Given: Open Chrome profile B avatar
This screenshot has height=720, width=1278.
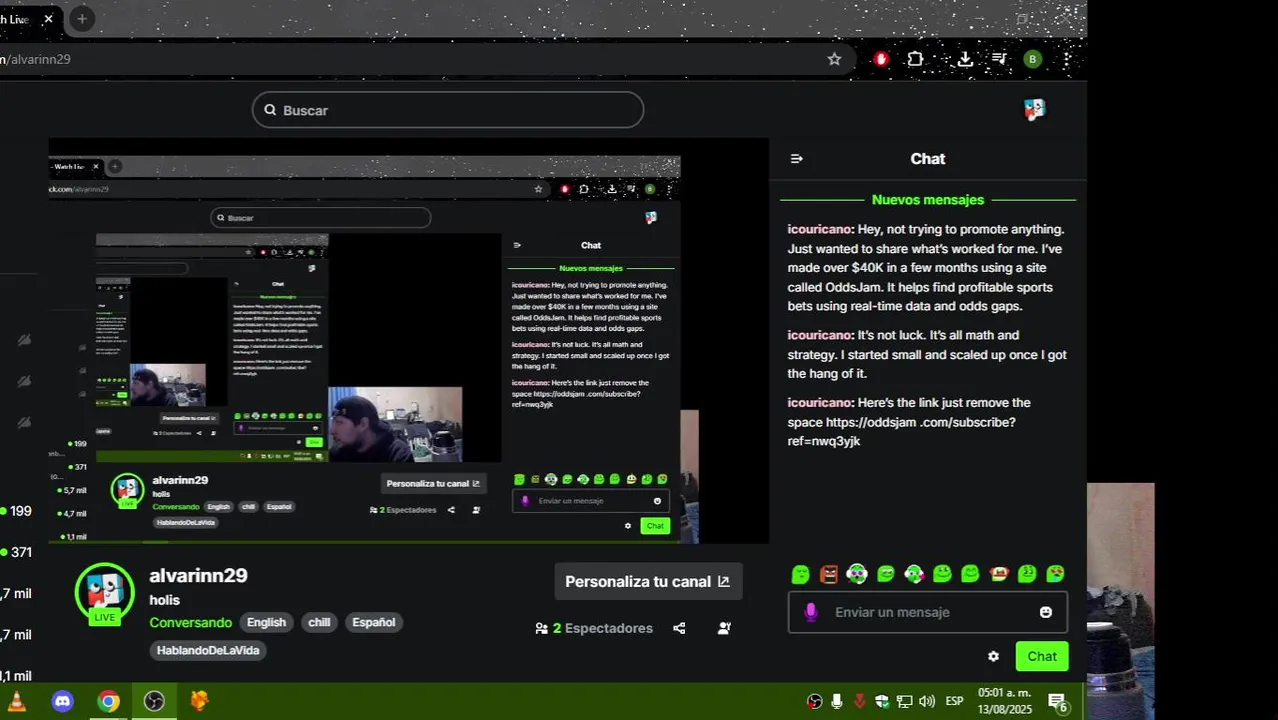Looking at the screenshot, I should (x=1033, y=59).
